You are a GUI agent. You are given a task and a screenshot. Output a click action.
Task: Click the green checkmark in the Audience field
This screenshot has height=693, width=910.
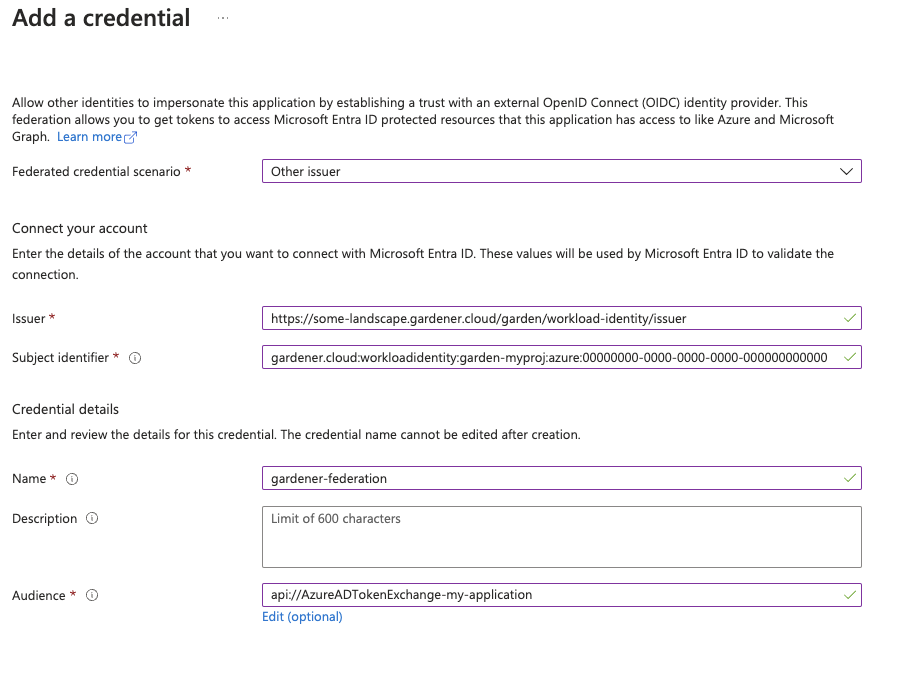tap(848, 595)
